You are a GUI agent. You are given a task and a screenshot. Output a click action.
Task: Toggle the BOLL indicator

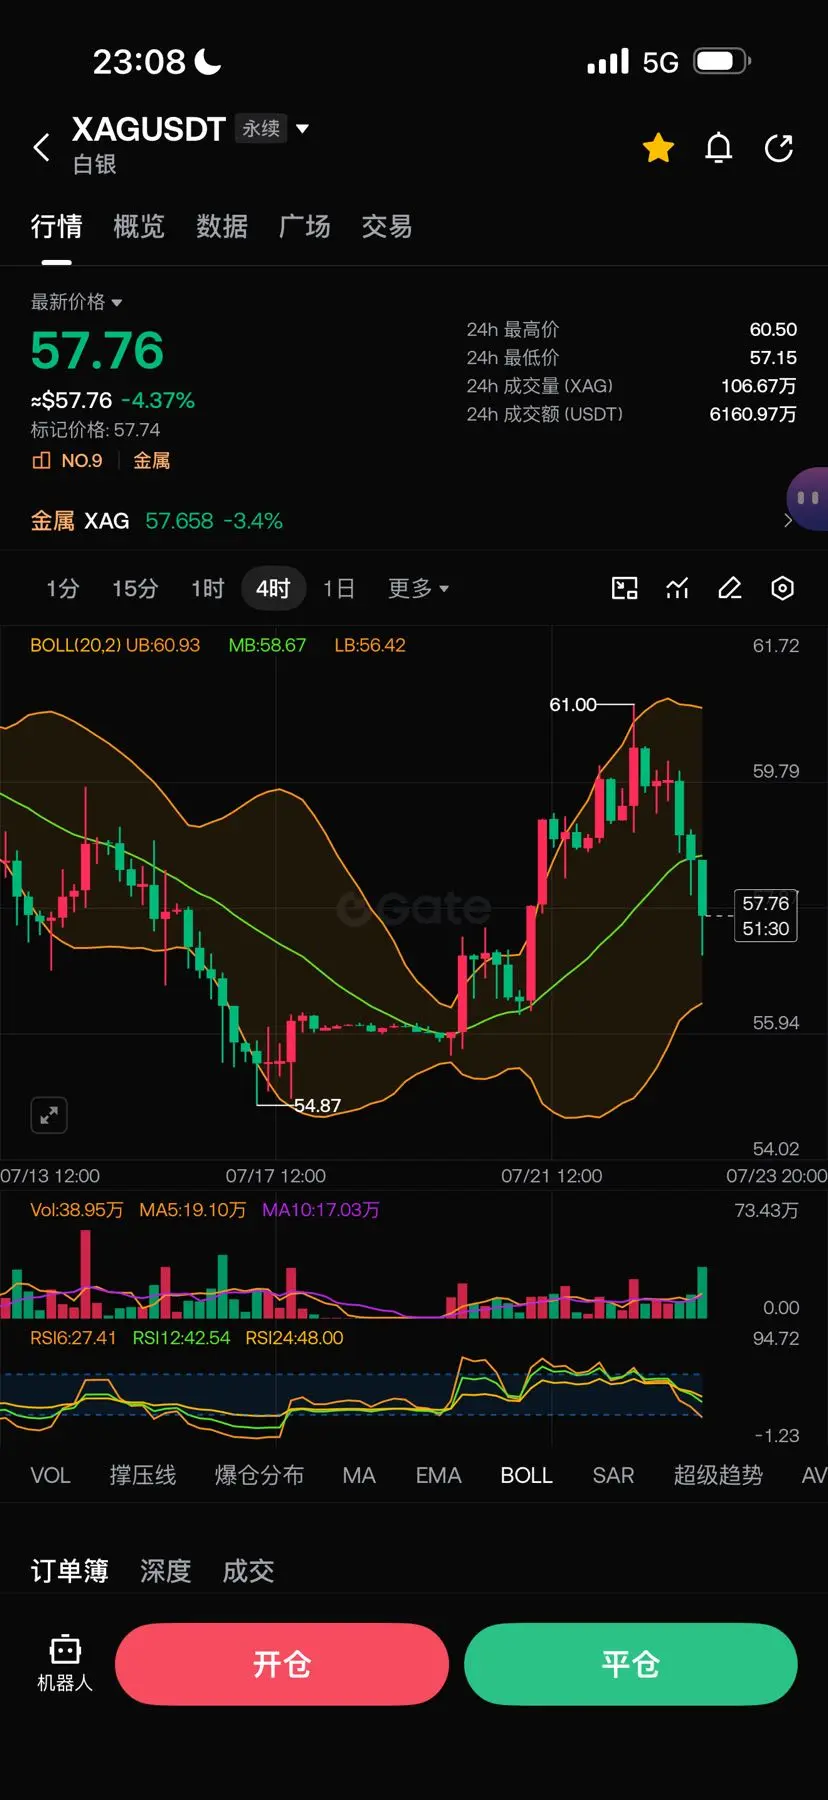[x=527, y=1475]
